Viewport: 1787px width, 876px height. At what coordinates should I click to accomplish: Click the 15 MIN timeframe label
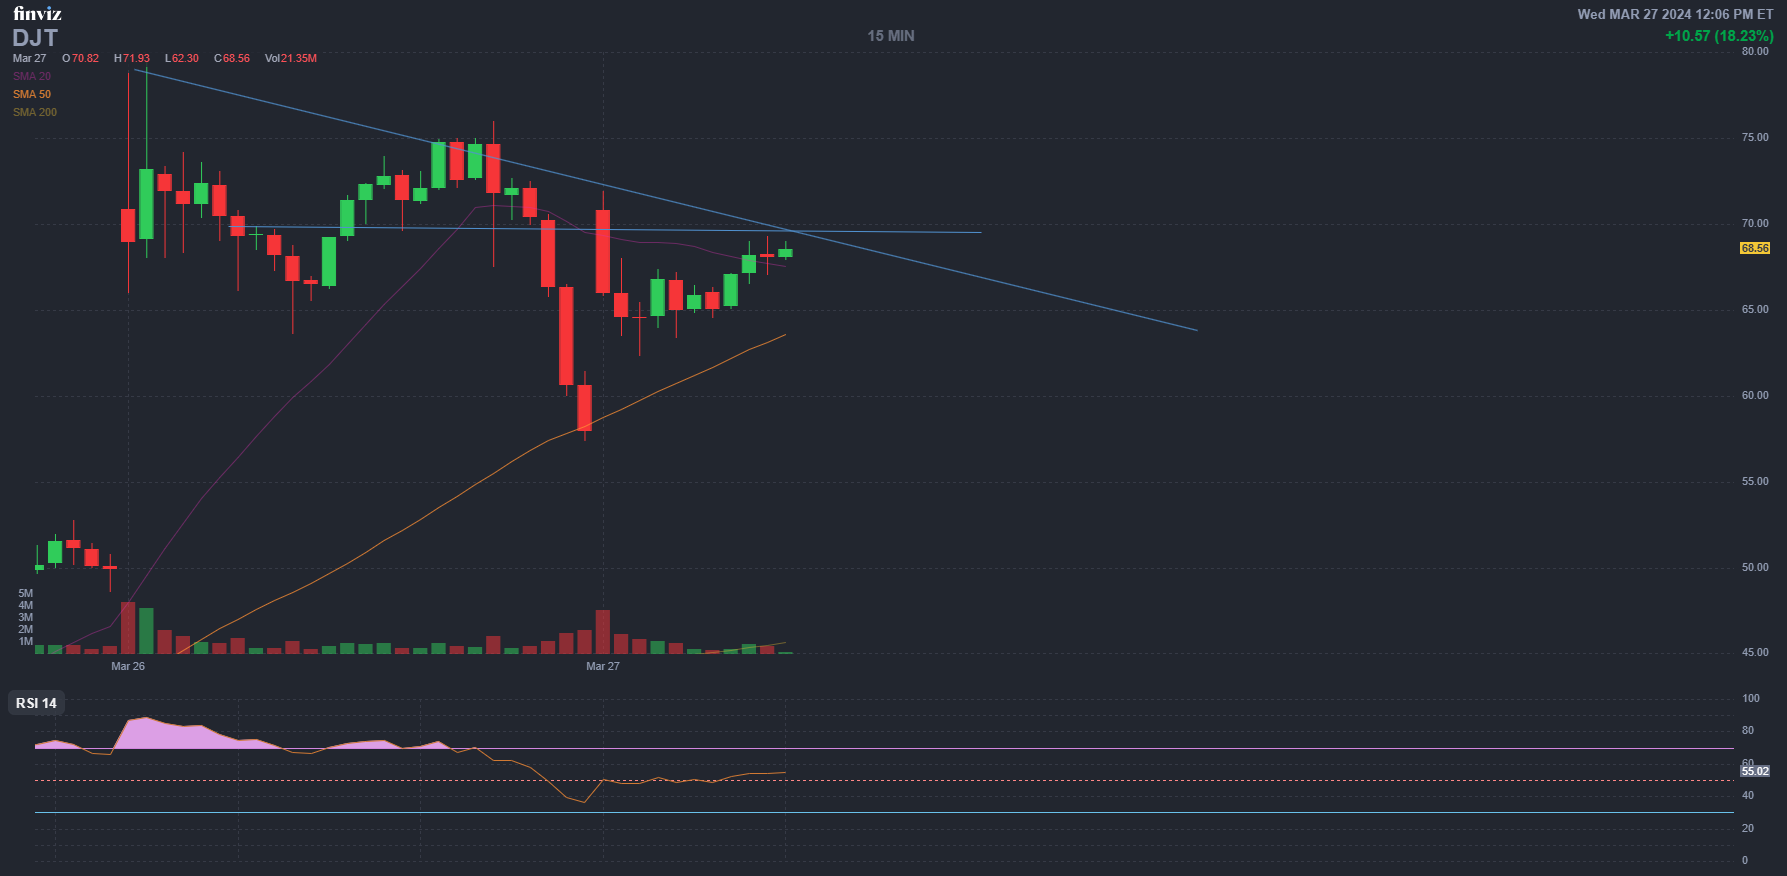890,36
